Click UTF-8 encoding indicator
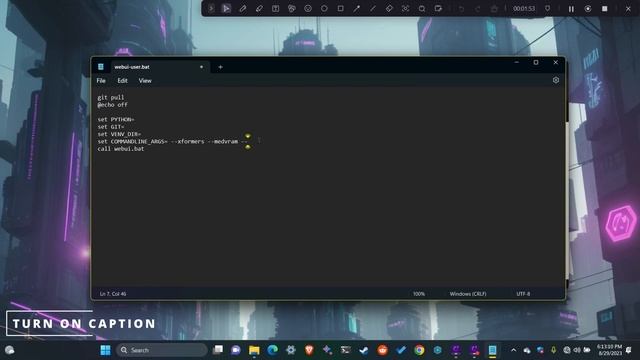The height and width of the screenshot is (360, 640). coord(523,294)
